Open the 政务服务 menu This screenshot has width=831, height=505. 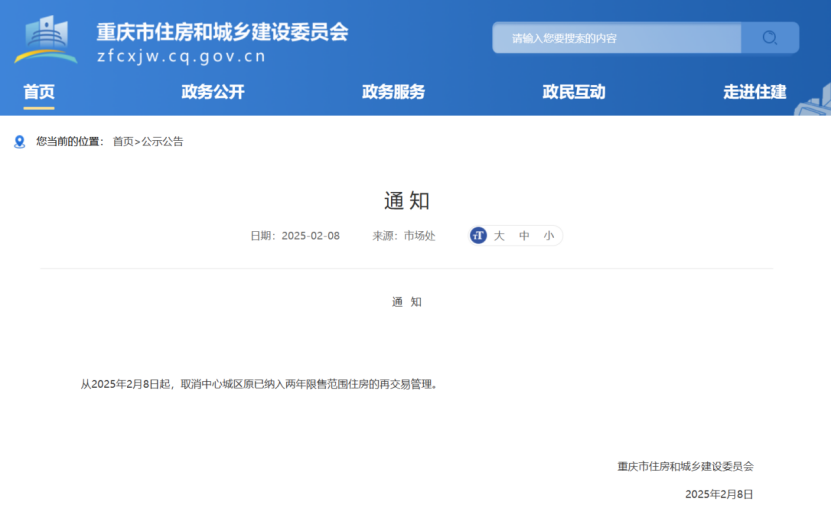point(393,92)
